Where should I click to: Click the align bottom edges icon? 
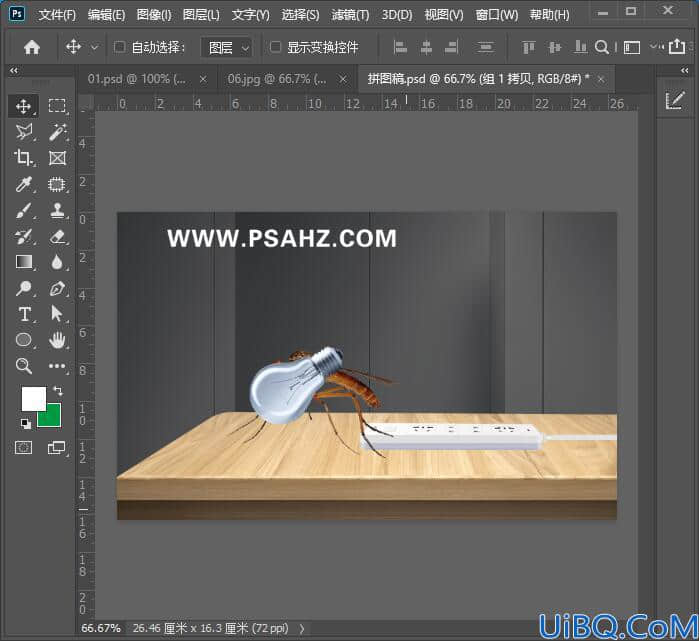580,47
